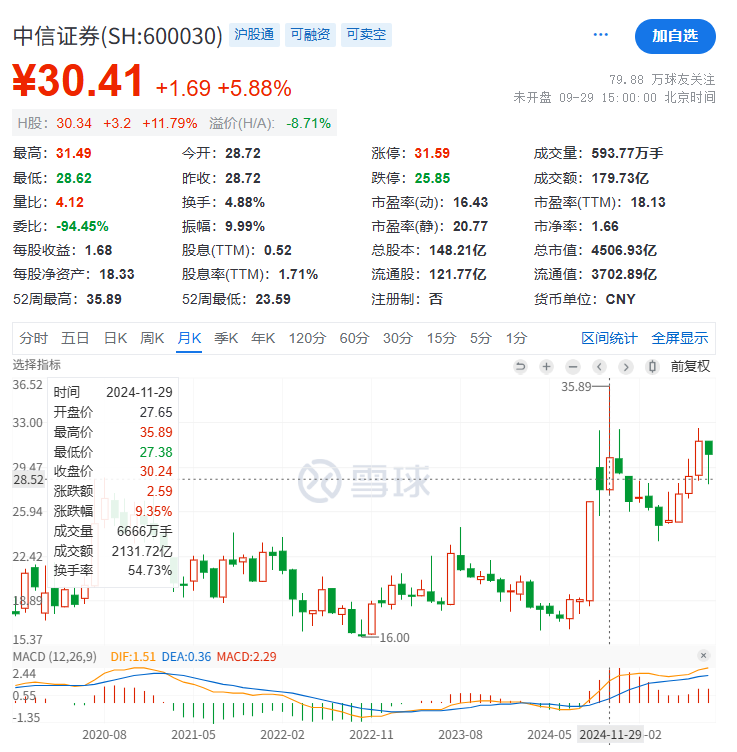The height and width of the screenshot is (752, 737).
Task: Click the H股 price 30.34
Action: click(x=74, y=123)
